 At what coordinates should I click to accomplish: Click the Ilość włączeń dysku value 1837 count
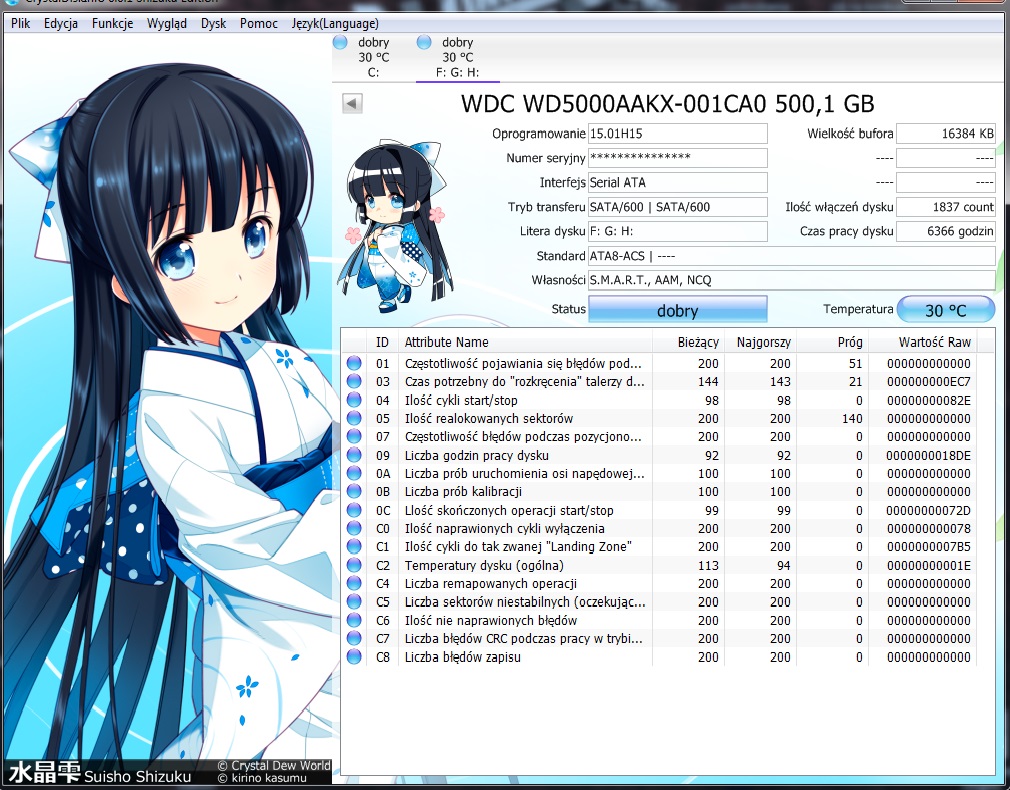coord(946,207)
